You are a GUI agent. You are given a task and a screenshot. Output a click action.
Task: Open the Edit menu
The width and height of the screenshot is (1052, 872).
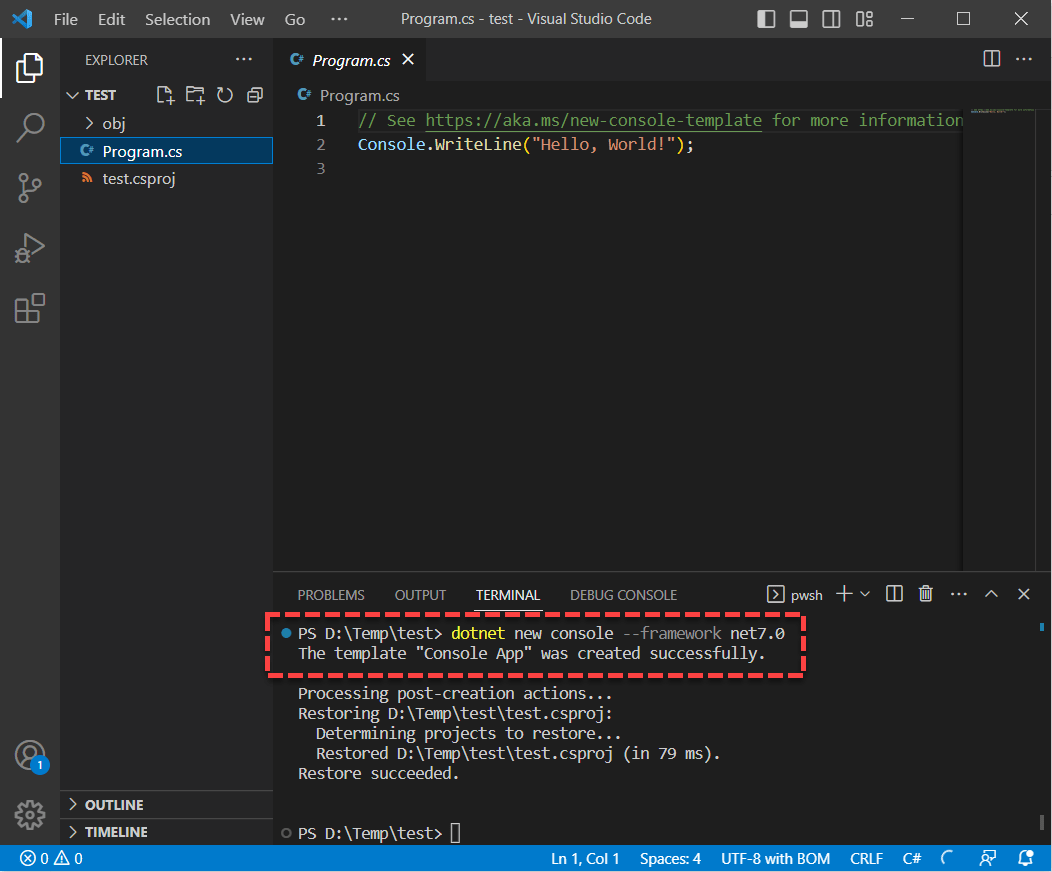111,19
